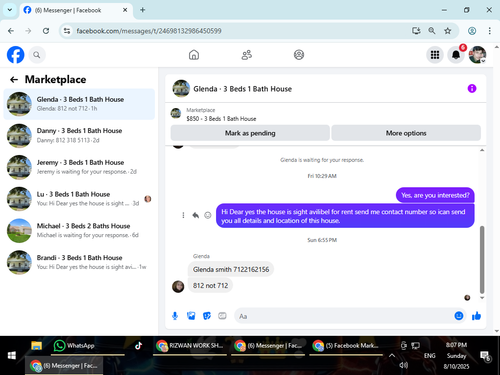Image resolution: width=500 pixels, height=375 pixels.
Task: Open File Explorer from taskbar
Action: coord(36,346)
